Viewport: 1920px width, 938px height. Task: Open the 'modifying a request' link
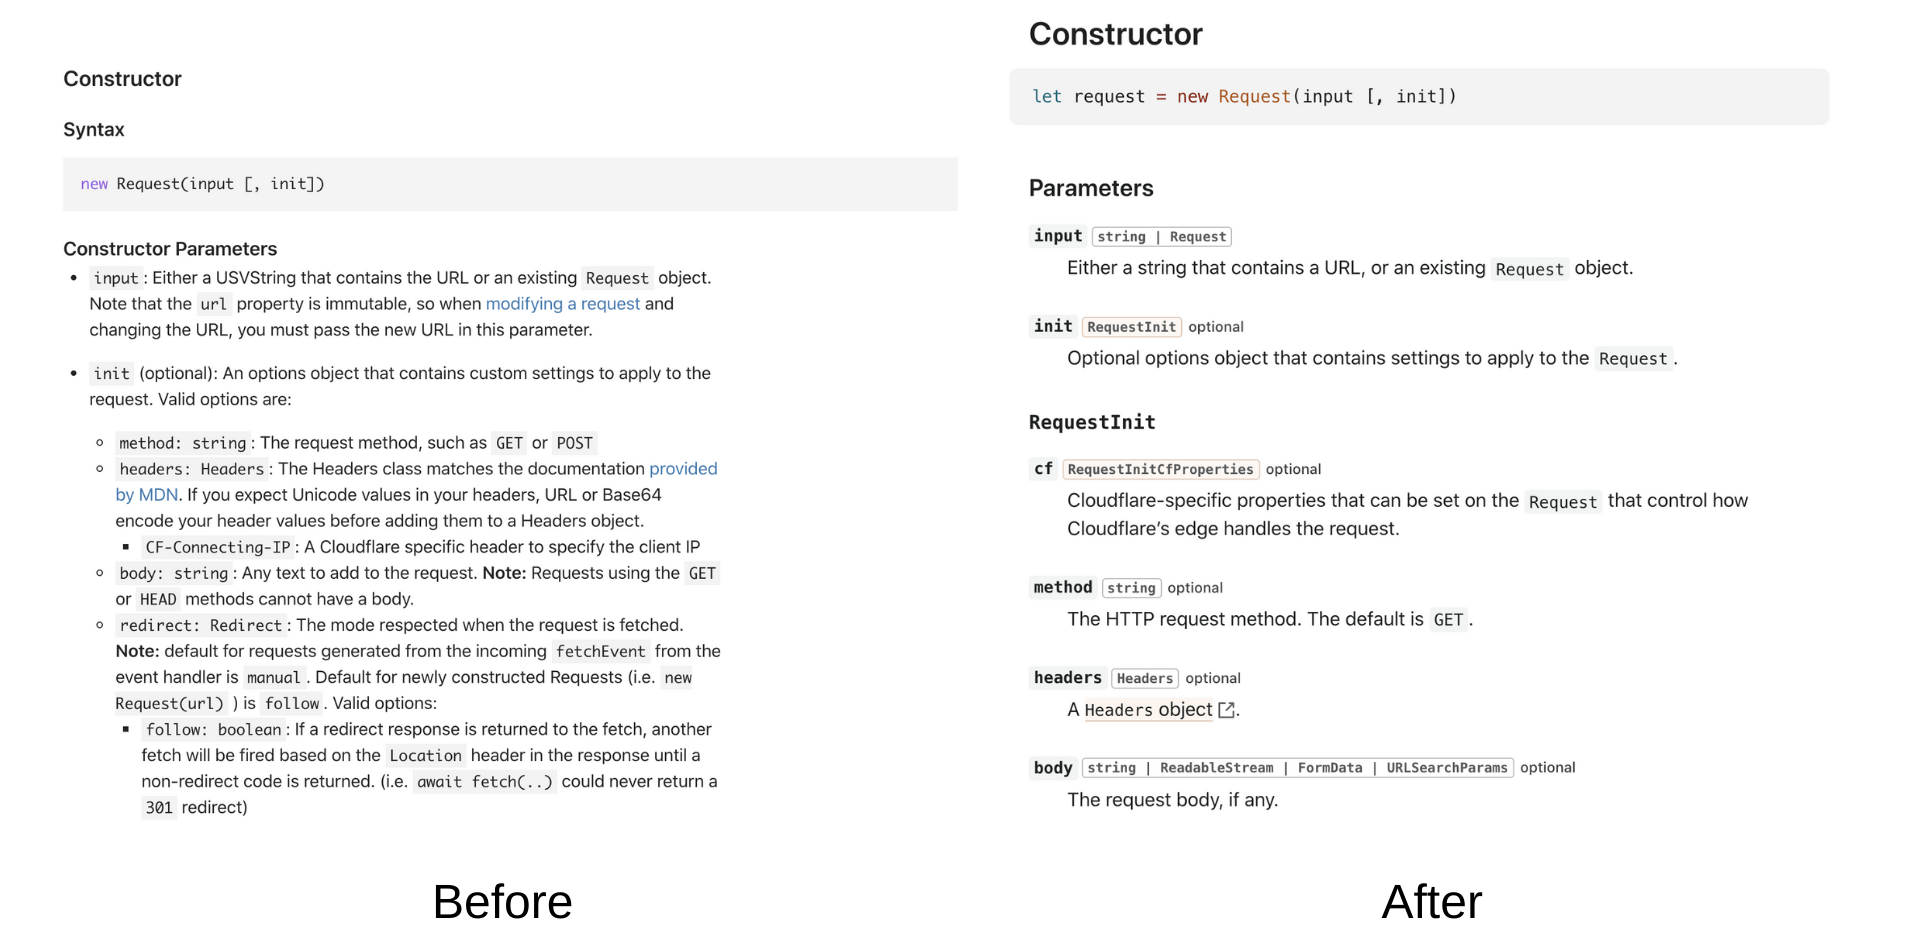562,304
